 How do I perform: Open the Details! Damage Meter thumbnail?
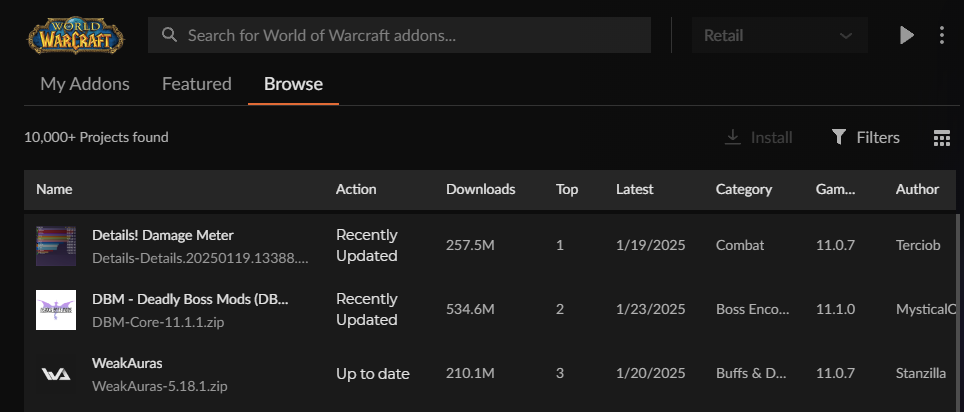[x=56, y=246]
